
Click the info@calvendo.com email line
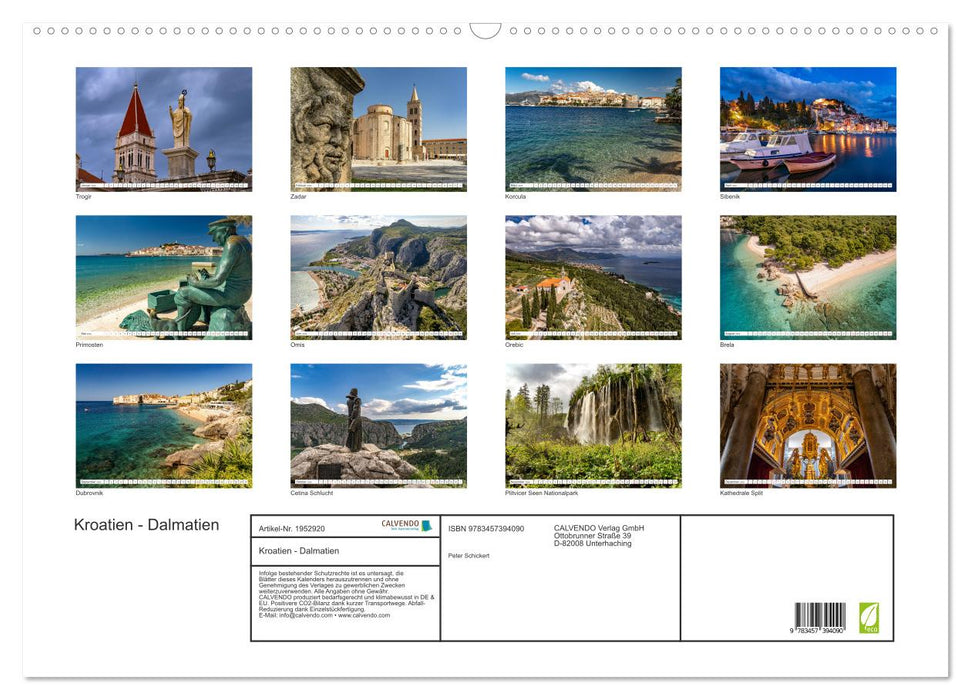[x=324, y=615]
